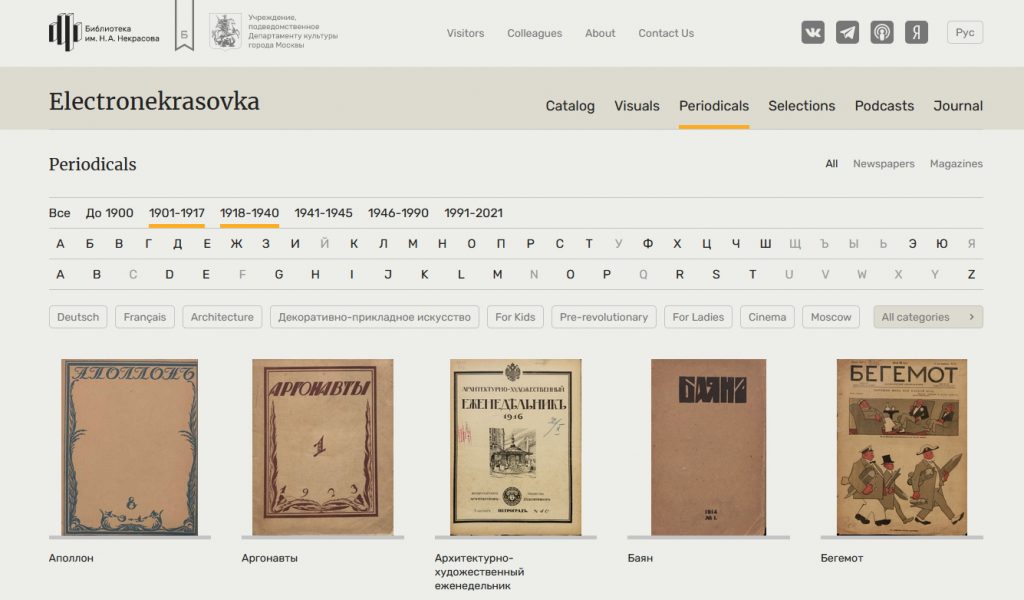Click the bookmark ribbon icon with letter Б

184,30
